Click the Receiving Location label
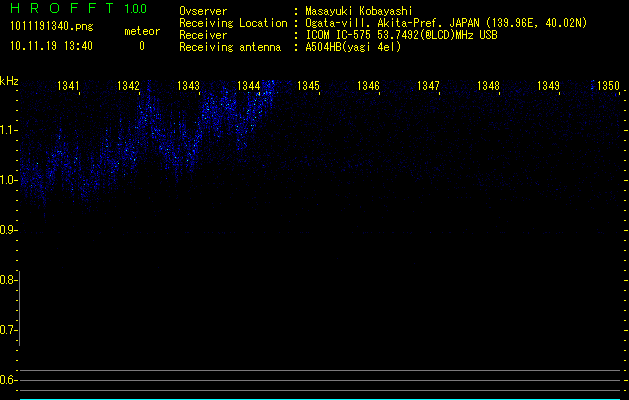 point(233,23)
